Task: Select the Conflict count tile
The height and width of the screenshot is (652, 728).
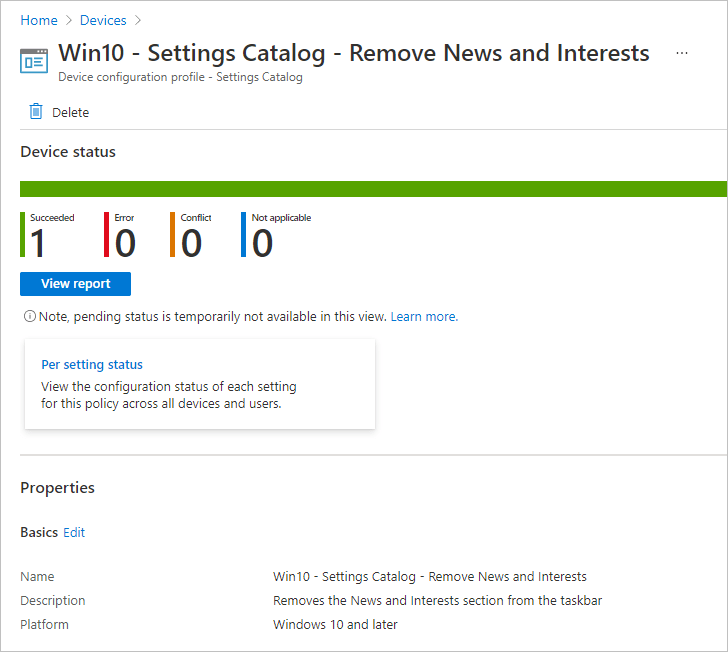Action: (x=191, y=235)
